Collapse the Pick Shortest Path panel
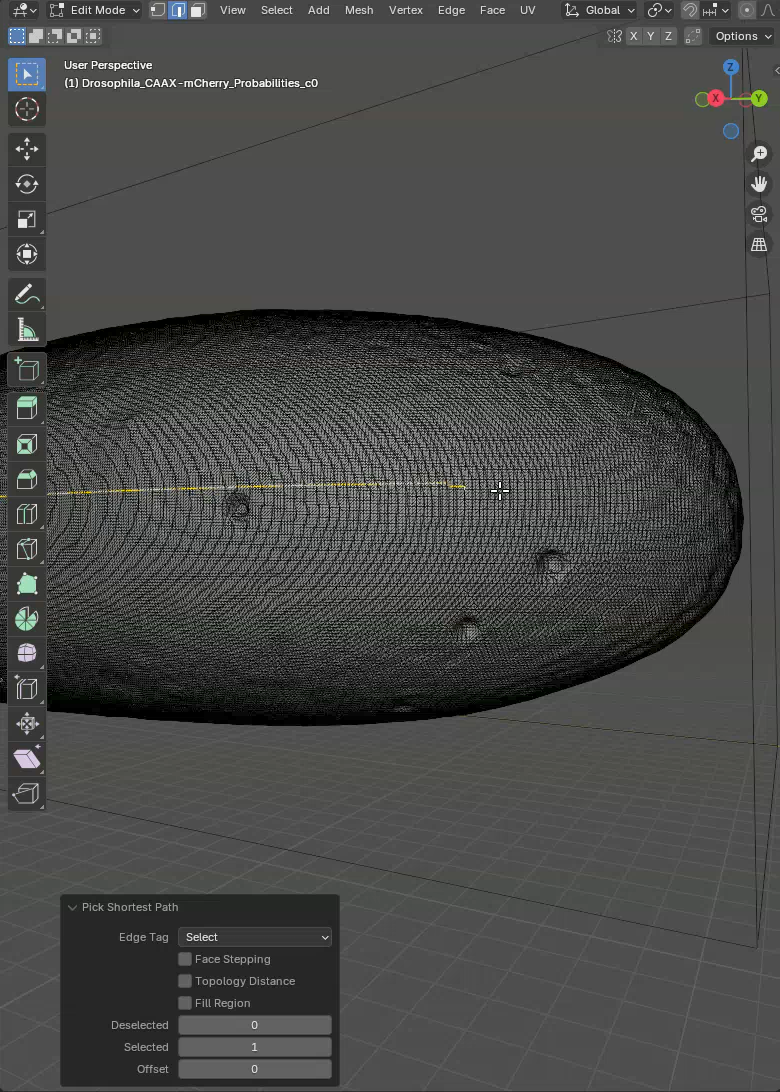The height and width of the screenshot is (1092, 780). [73, 907]
